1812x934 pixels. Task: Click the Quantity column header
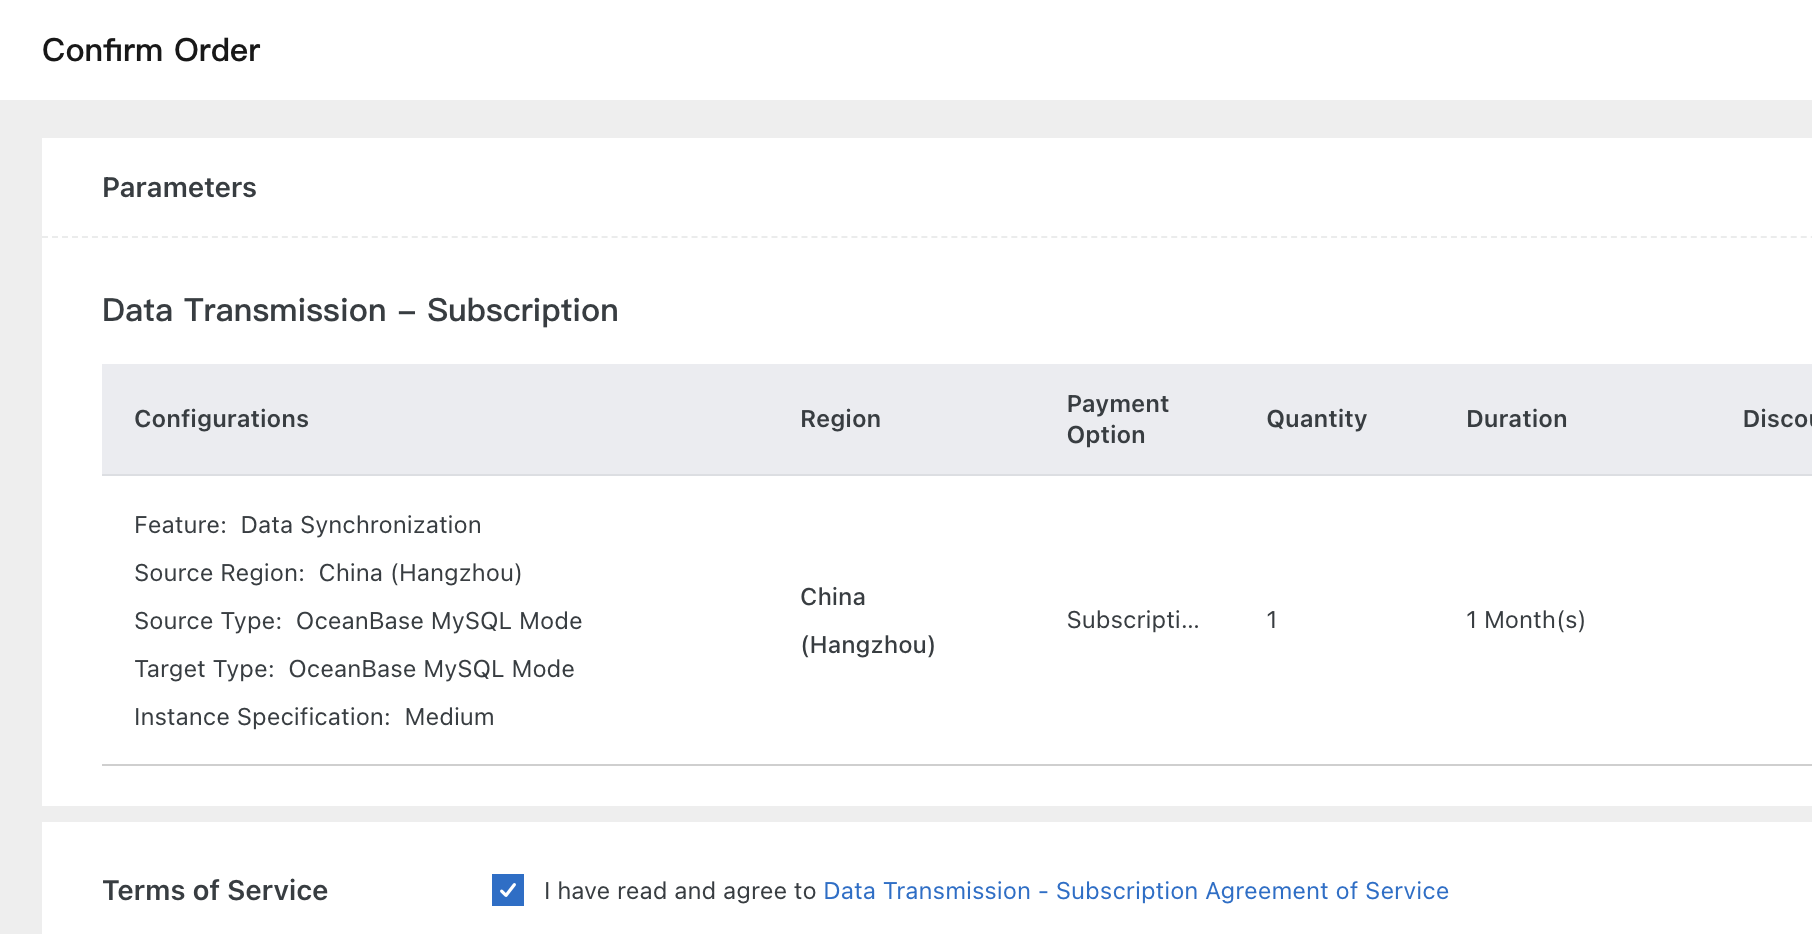click(1316, 419)
